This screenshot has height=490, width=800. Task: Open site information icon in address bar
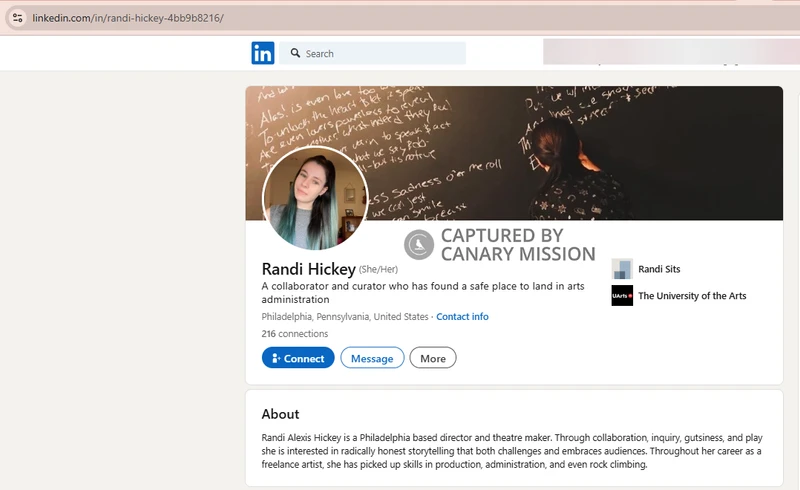17,18
